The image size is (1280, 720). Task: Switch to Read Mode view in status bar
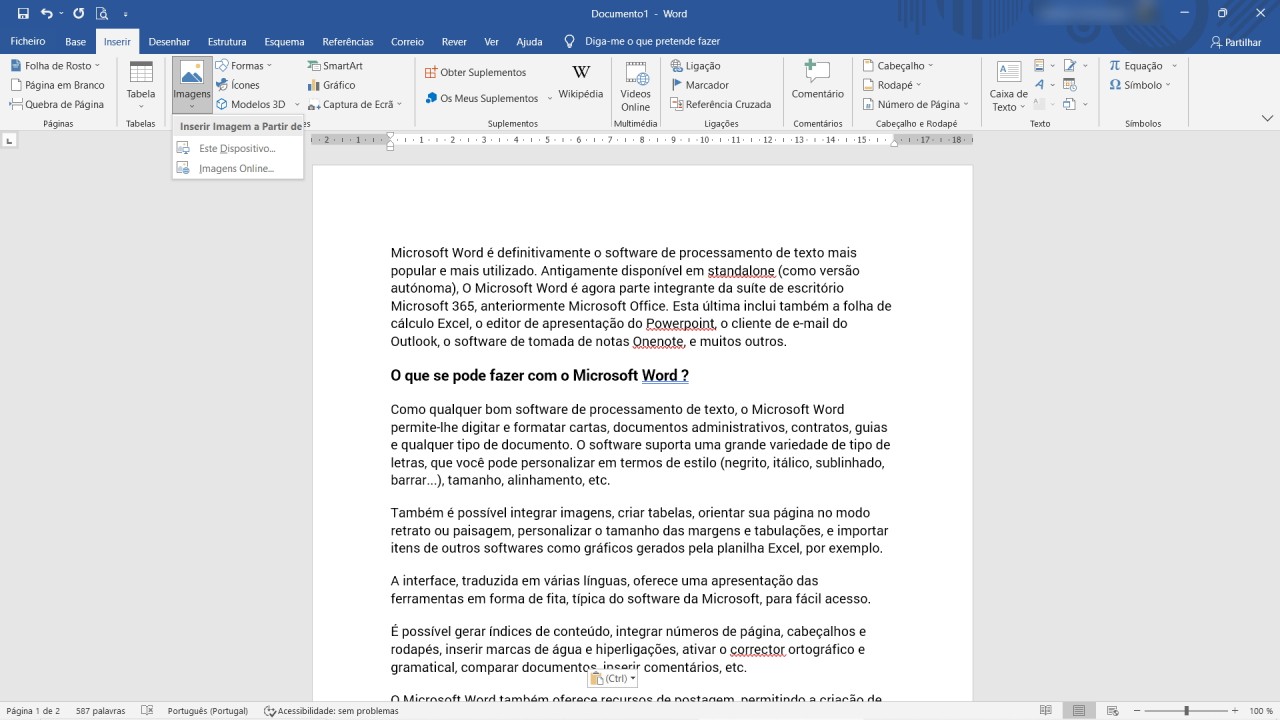(1045, 711)
